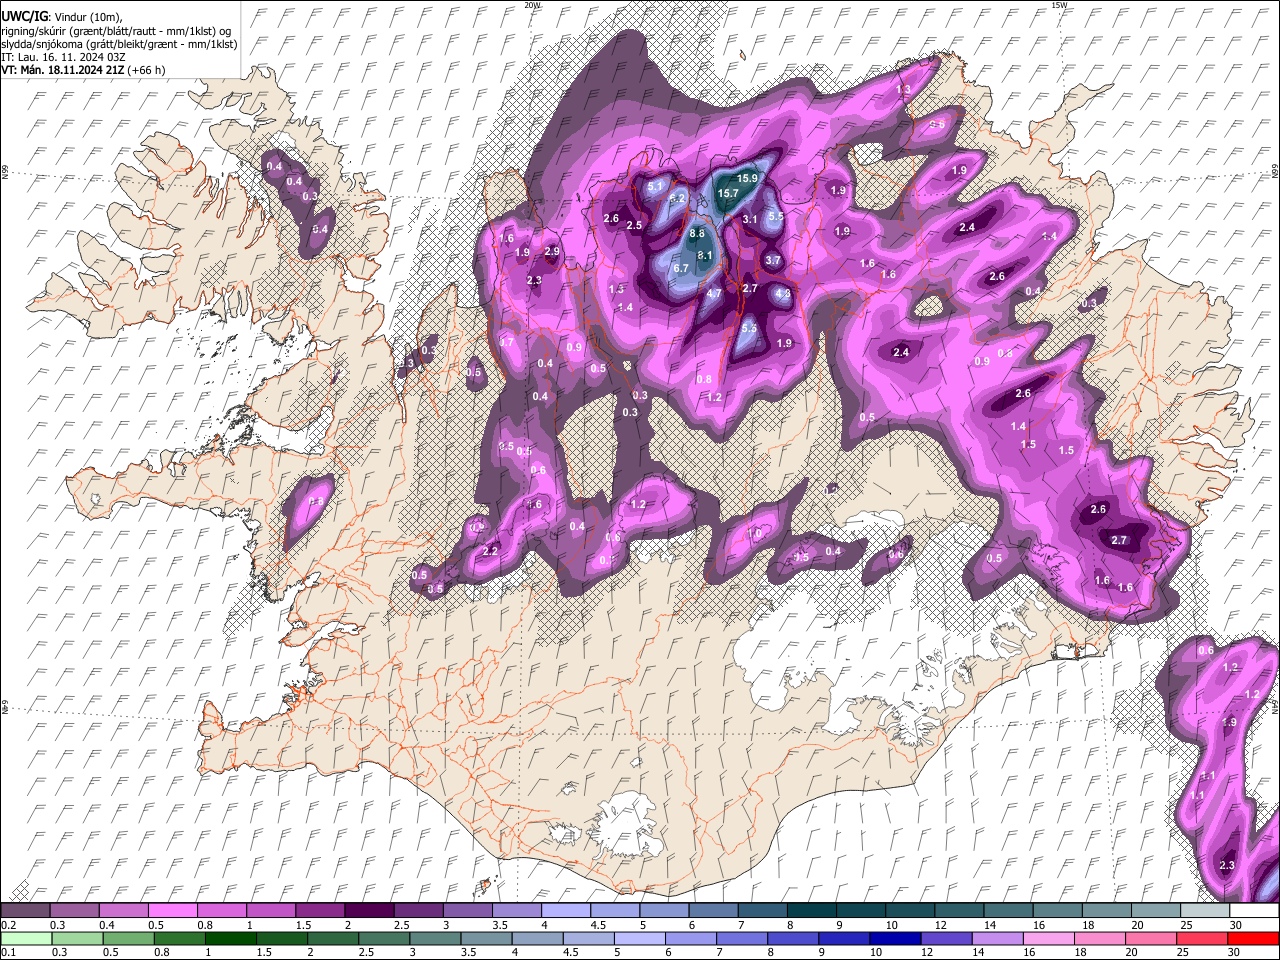Select the 8.1 value label

coord(704,256)
